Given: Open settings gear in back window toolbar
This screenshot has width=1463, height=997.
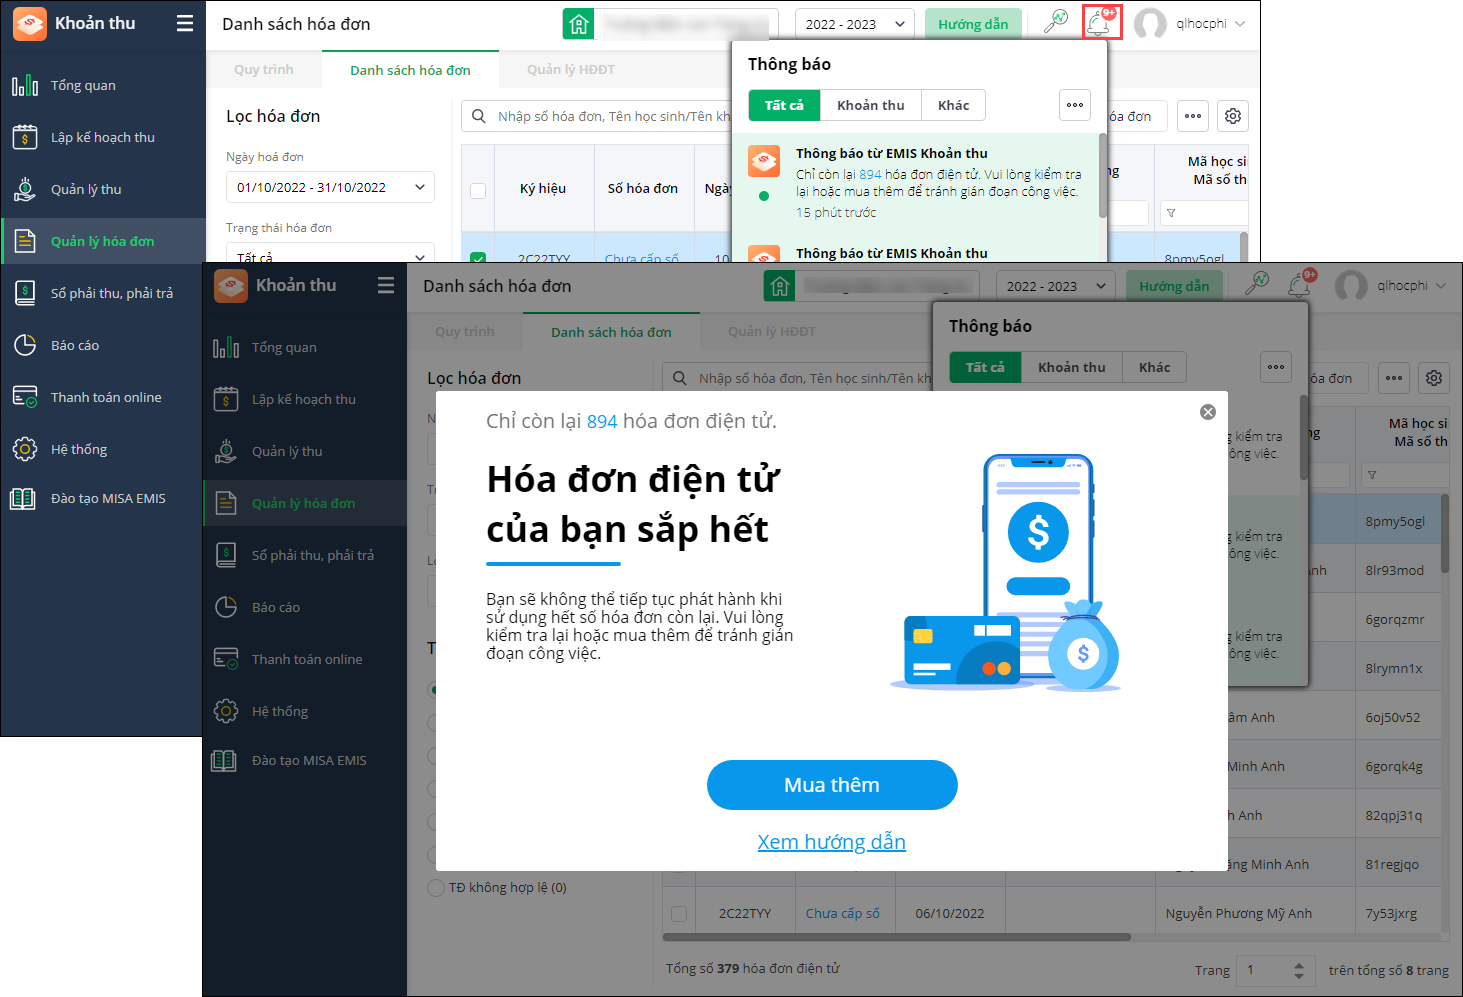Looking at the screenshot, I should (1233, 116).
